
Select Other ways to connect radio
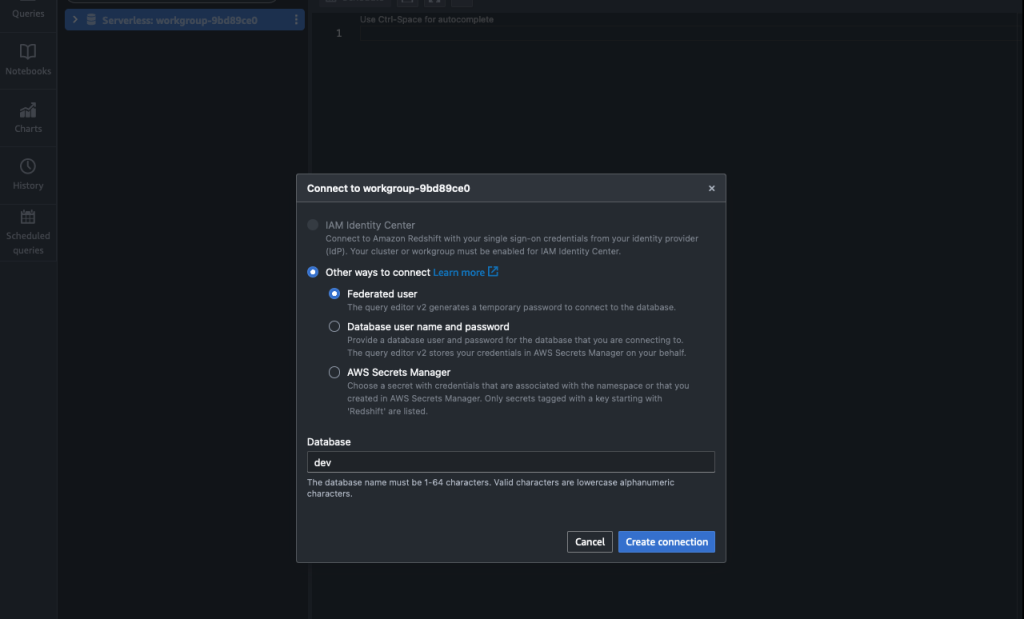tap(313, 272)
